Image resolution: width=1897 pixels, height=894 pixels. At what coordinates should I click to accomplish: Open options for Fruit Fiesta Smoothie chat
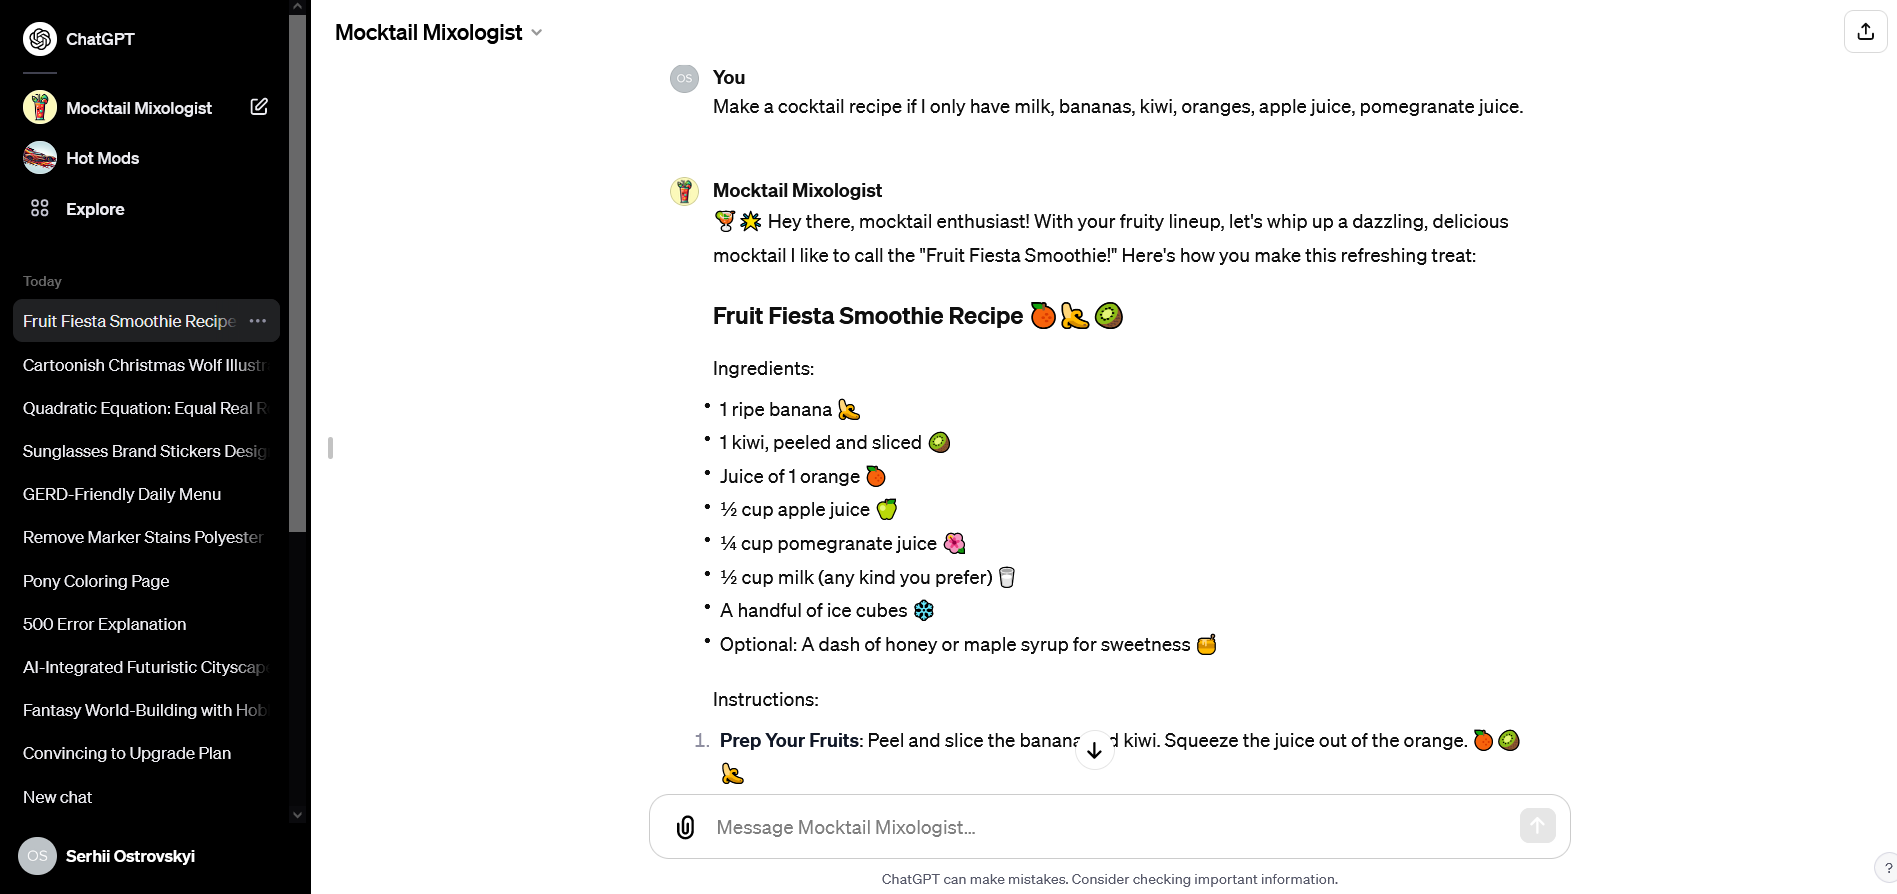point(258,321)
